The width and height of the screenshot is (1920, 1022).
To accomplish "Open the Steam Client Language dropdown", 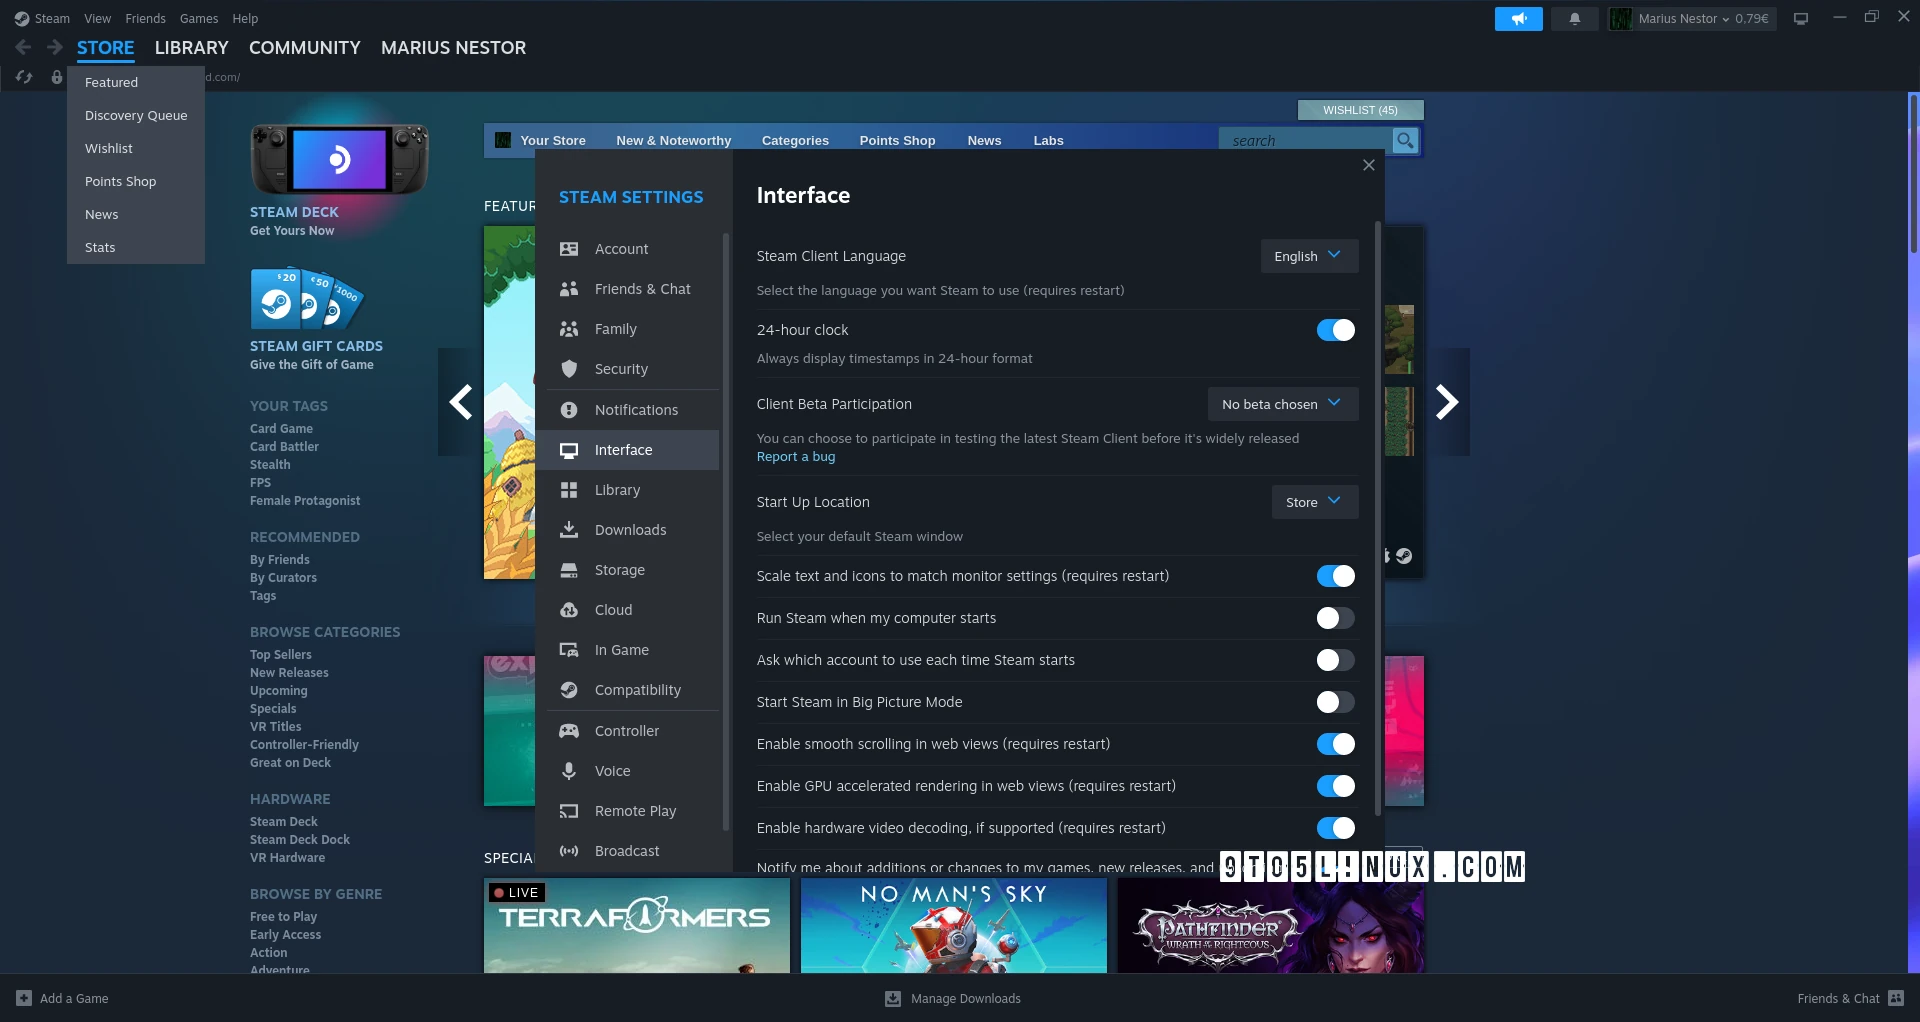I will click(x=1308, y=255).
